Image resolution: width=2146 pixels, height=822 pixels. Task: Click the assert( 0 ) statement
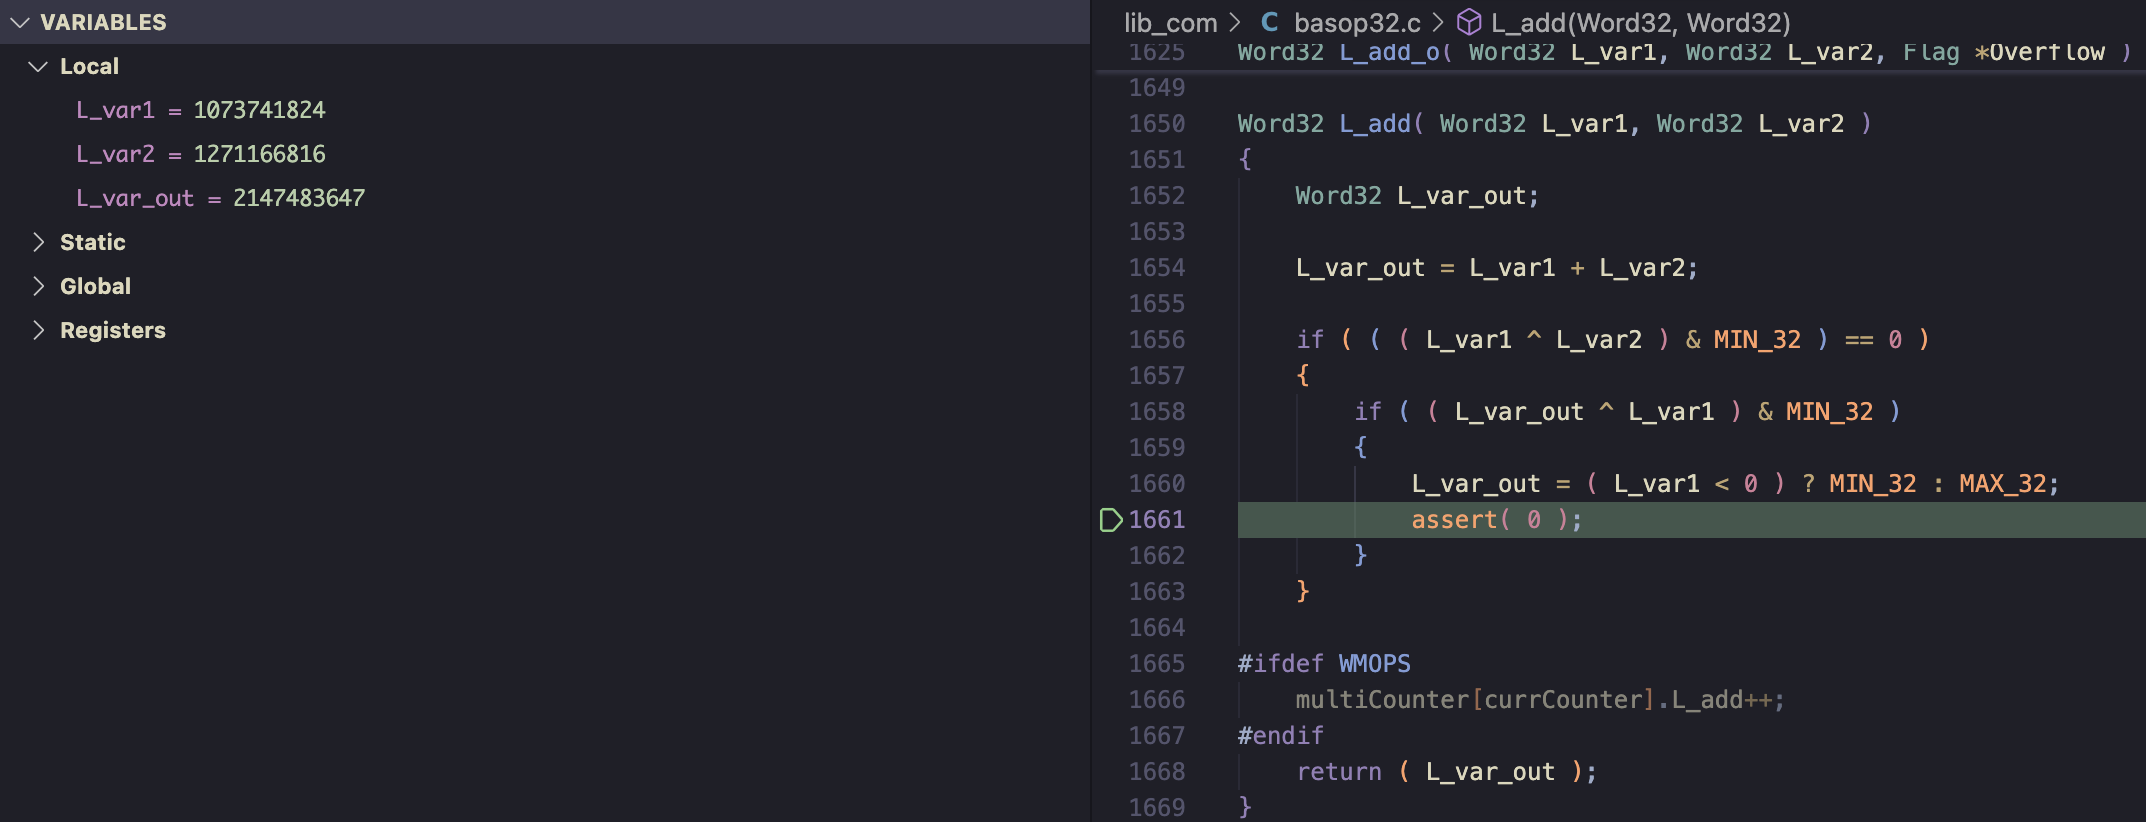point(1496,520)
